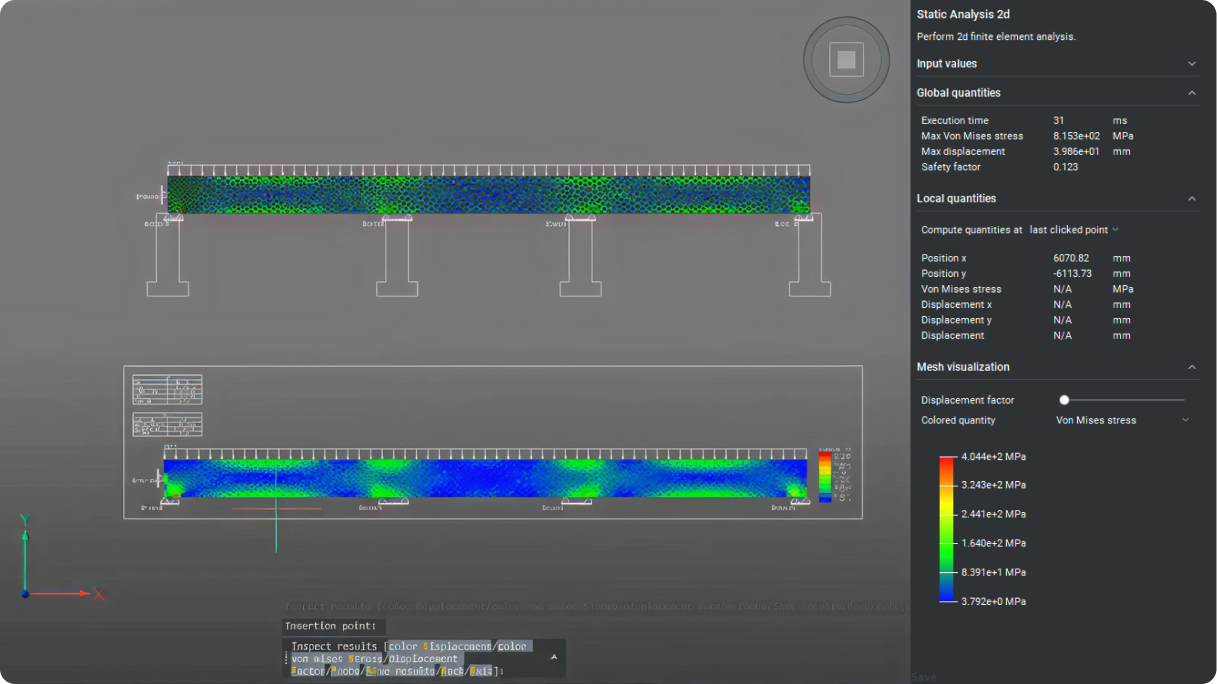This screenshot has width=1217, height=684.
Task: Collapse the Local quantities section
Action: [x=1192, y=198]
